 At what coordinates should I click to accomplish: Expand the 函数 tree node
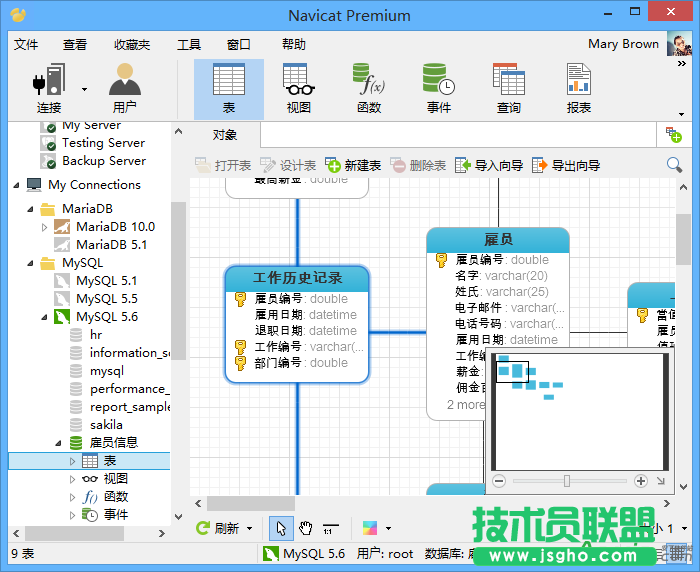[x=72, y=497]
